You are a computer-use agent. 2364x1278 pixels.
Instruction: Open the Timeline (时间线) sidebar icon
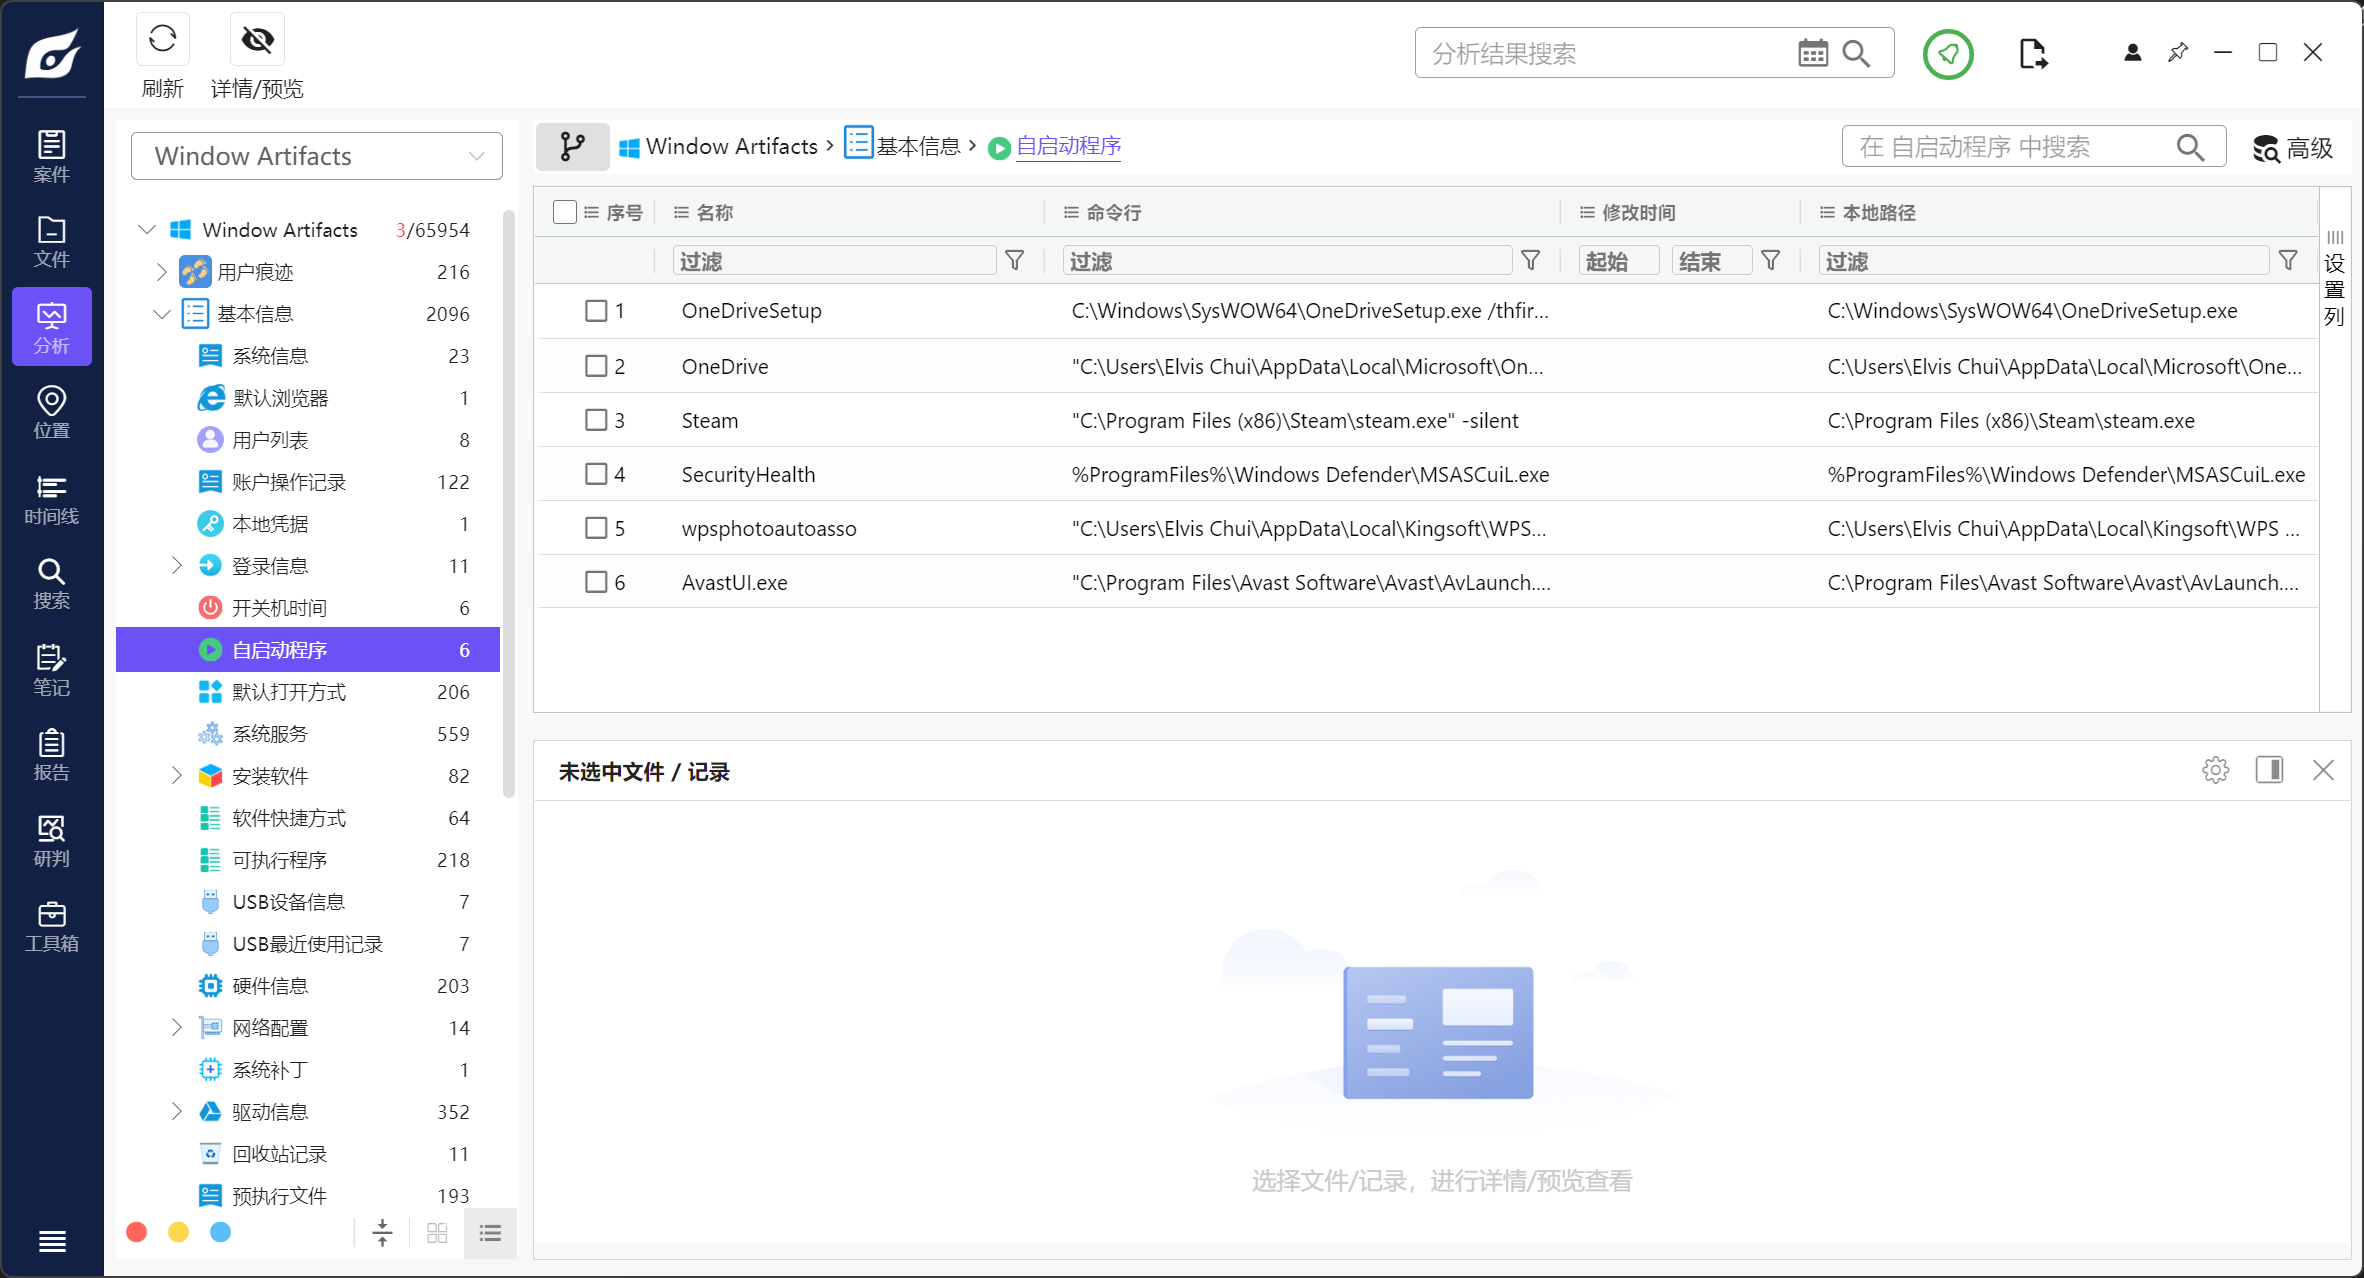pos(51,499)
